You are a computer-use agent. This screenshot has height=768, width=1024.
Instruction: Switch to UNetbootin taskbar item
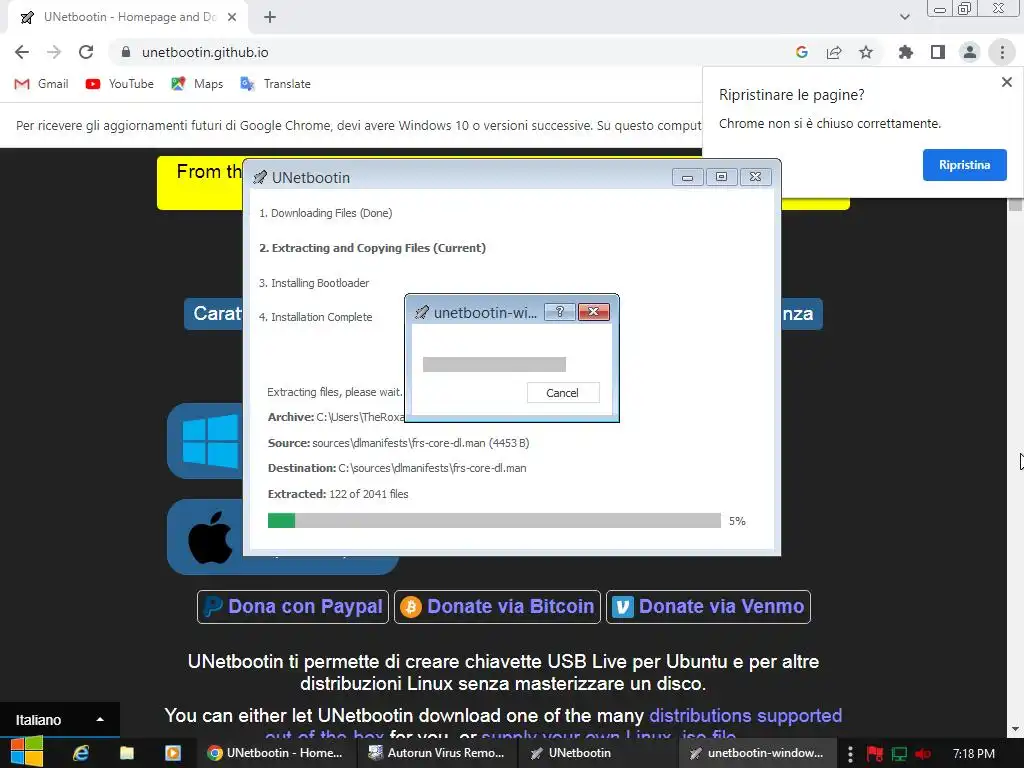(599, 753)
